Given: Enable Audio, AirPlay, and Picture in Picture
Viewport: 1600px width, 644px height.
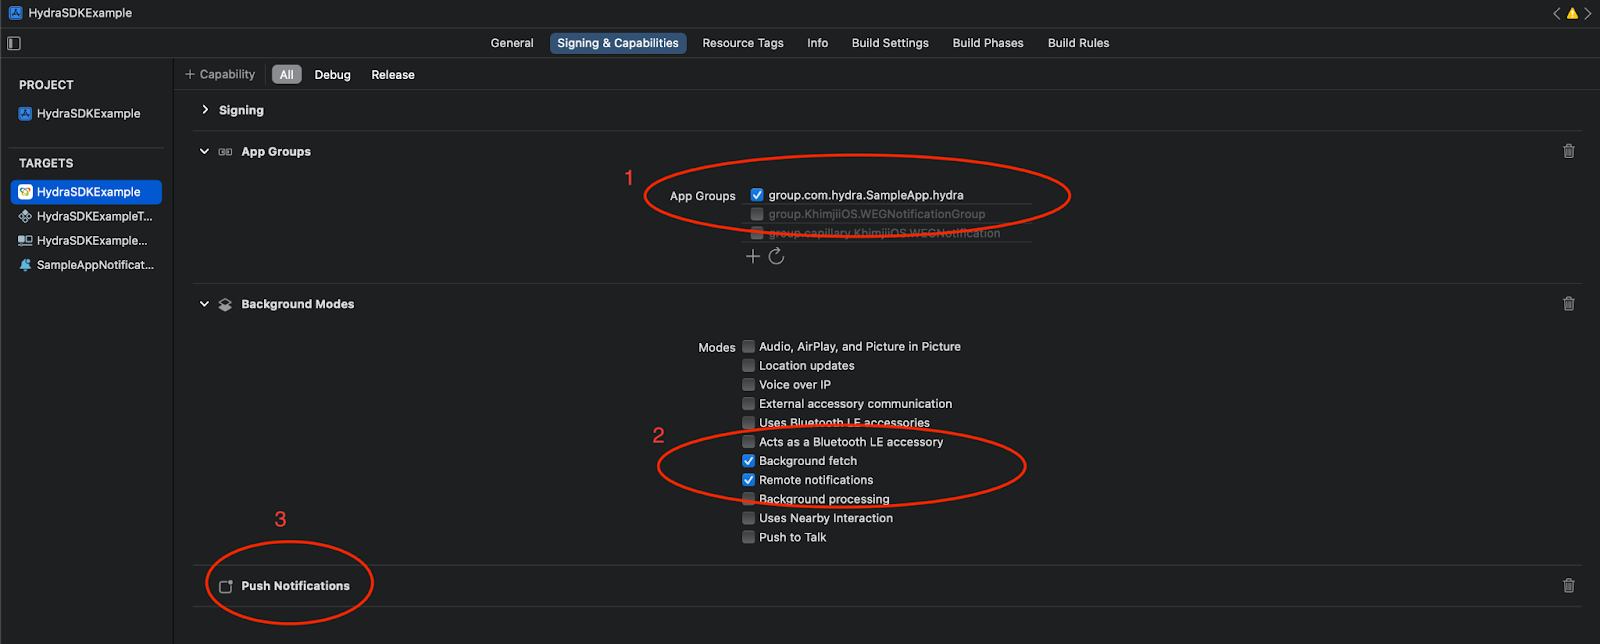Looking at the screenshot, I should (748, 346).
